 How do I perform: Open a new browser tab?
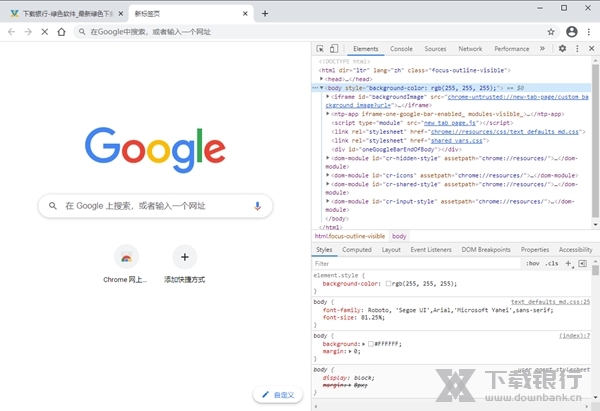click(x=265, y=13)
